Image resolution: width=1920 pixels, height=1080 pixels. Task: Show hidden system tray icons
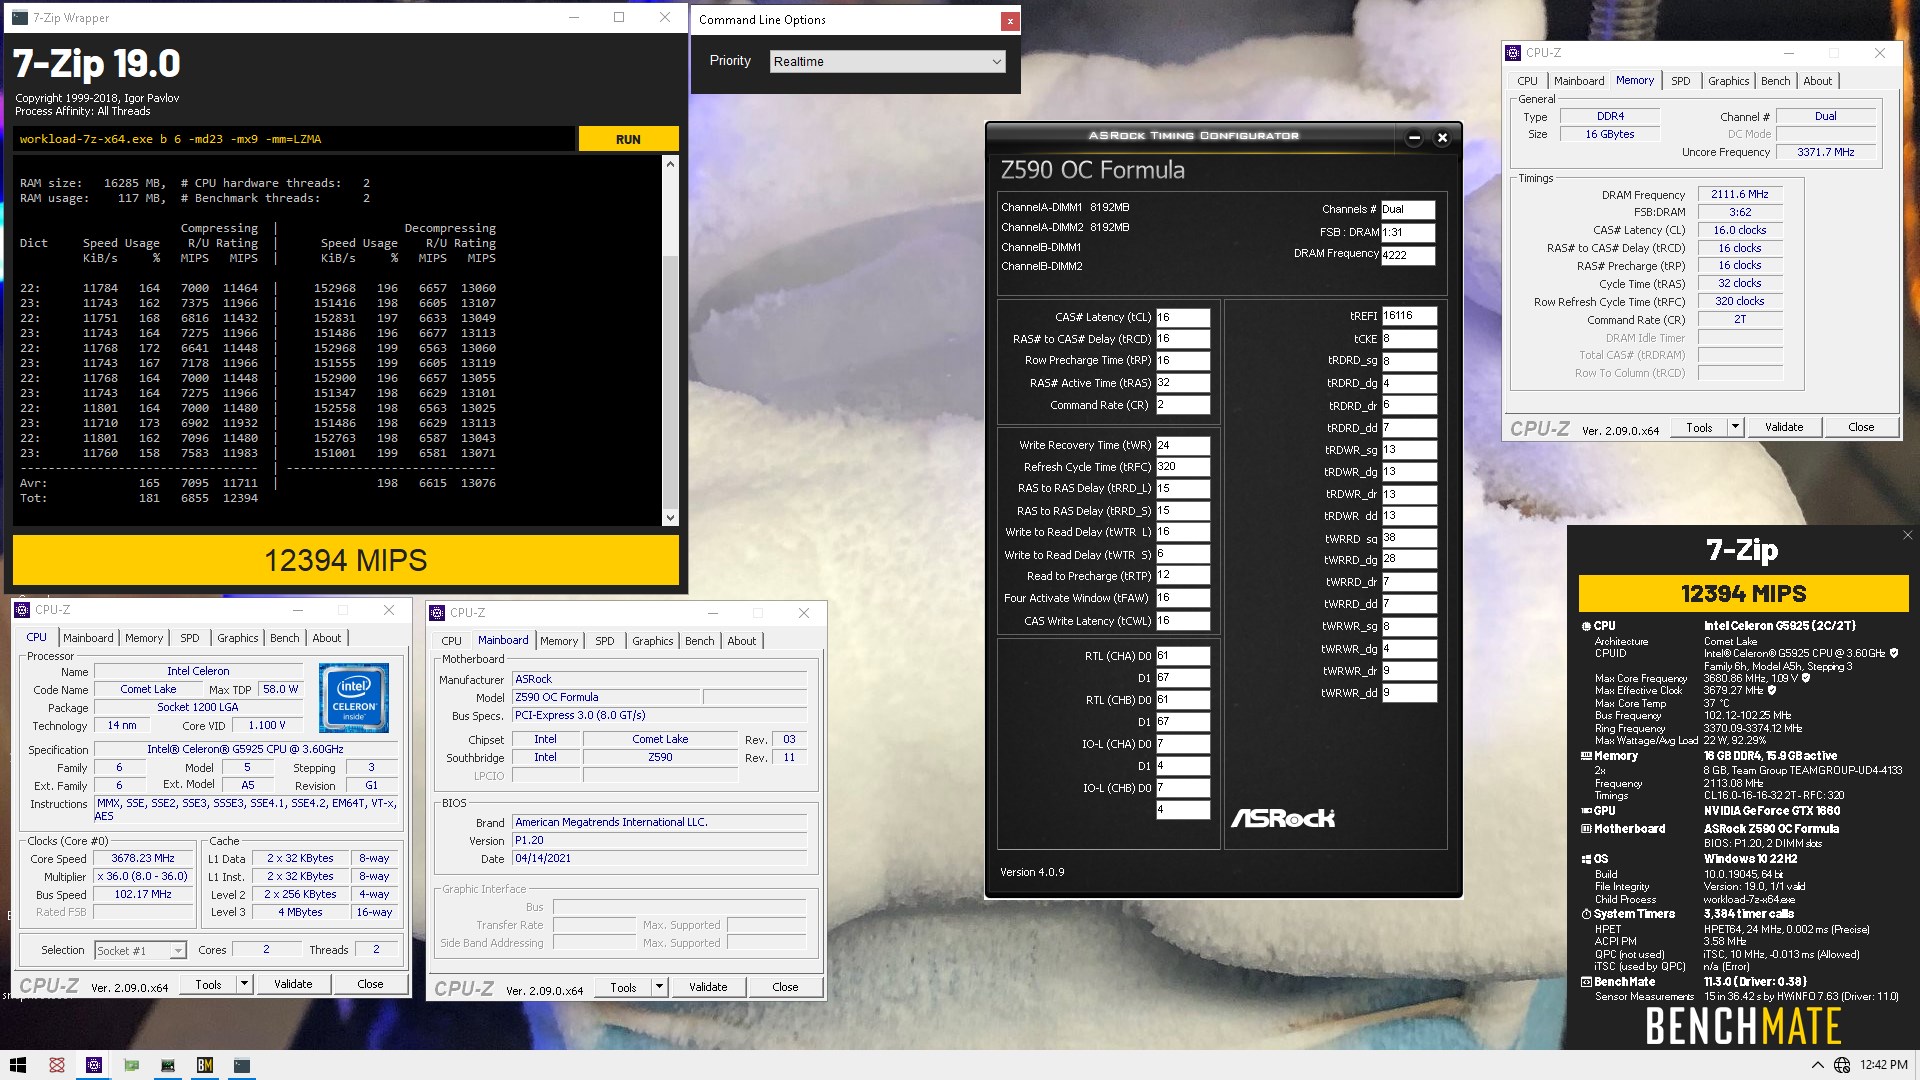(x=1817, y=1065)
